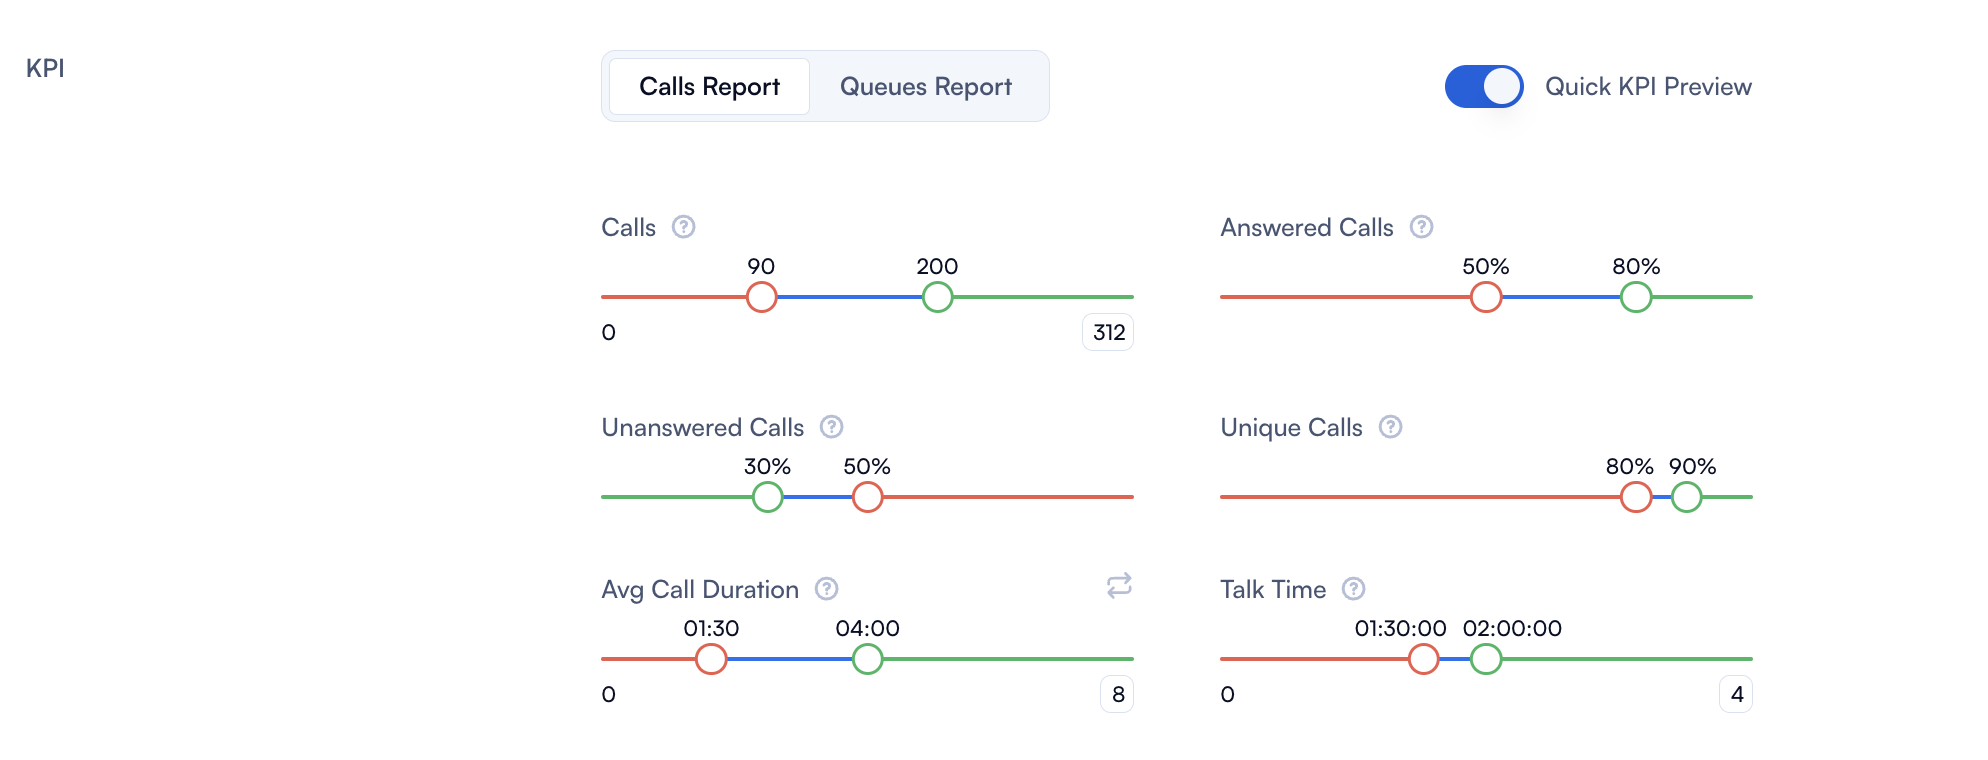
Task: Click the Unique Calls help icon
Action: point(1390,427)
